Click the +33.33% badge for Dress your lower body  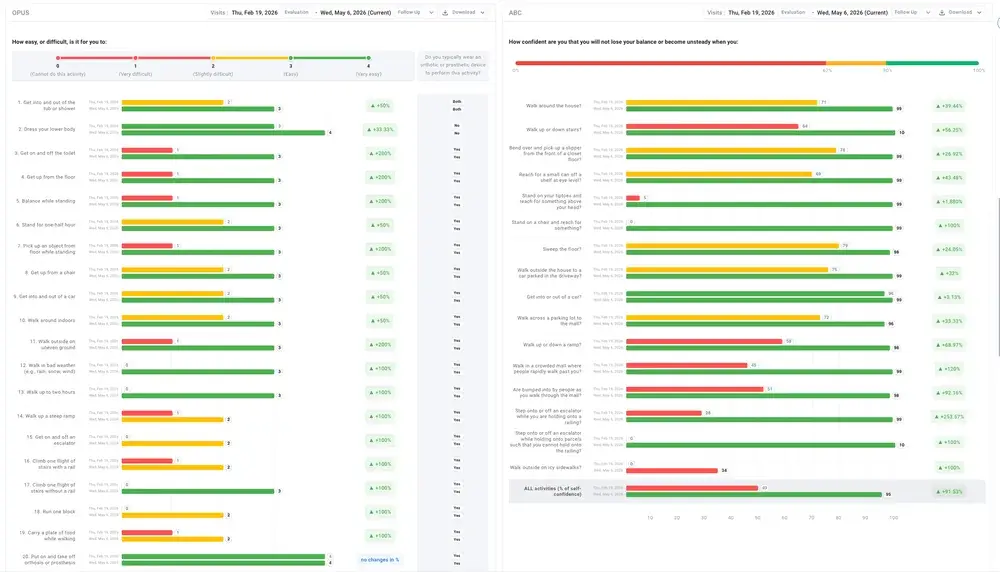click(380, 129)
